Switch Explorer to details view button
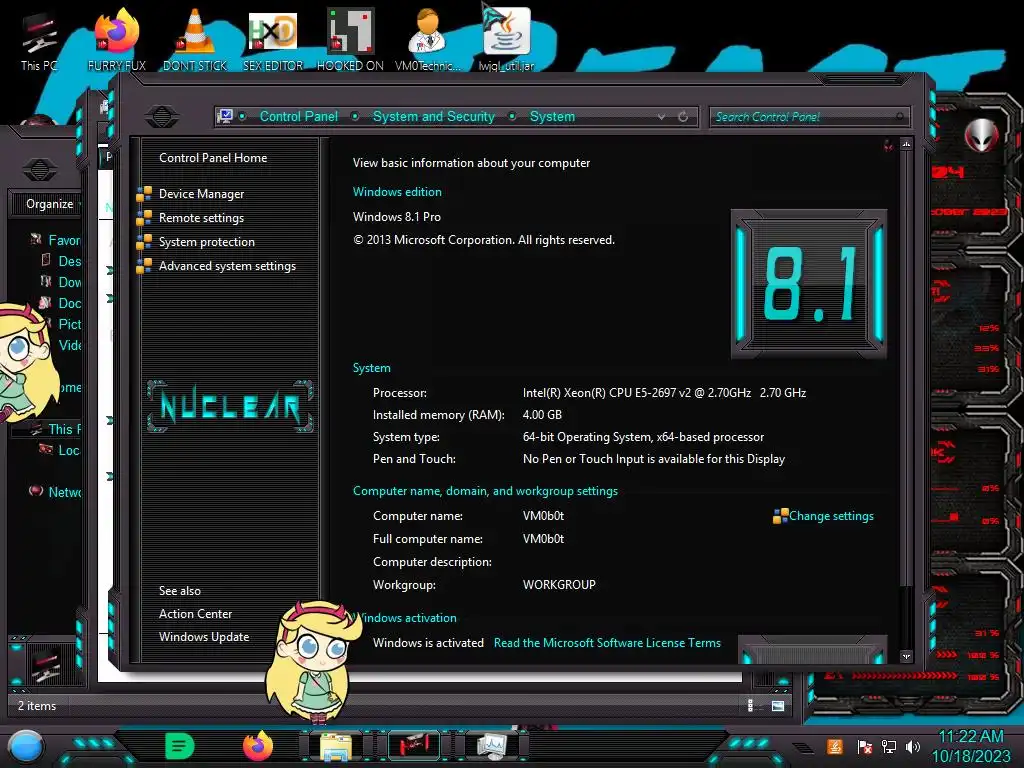Viewport: 1024px width, 768px height. [750, 706]
